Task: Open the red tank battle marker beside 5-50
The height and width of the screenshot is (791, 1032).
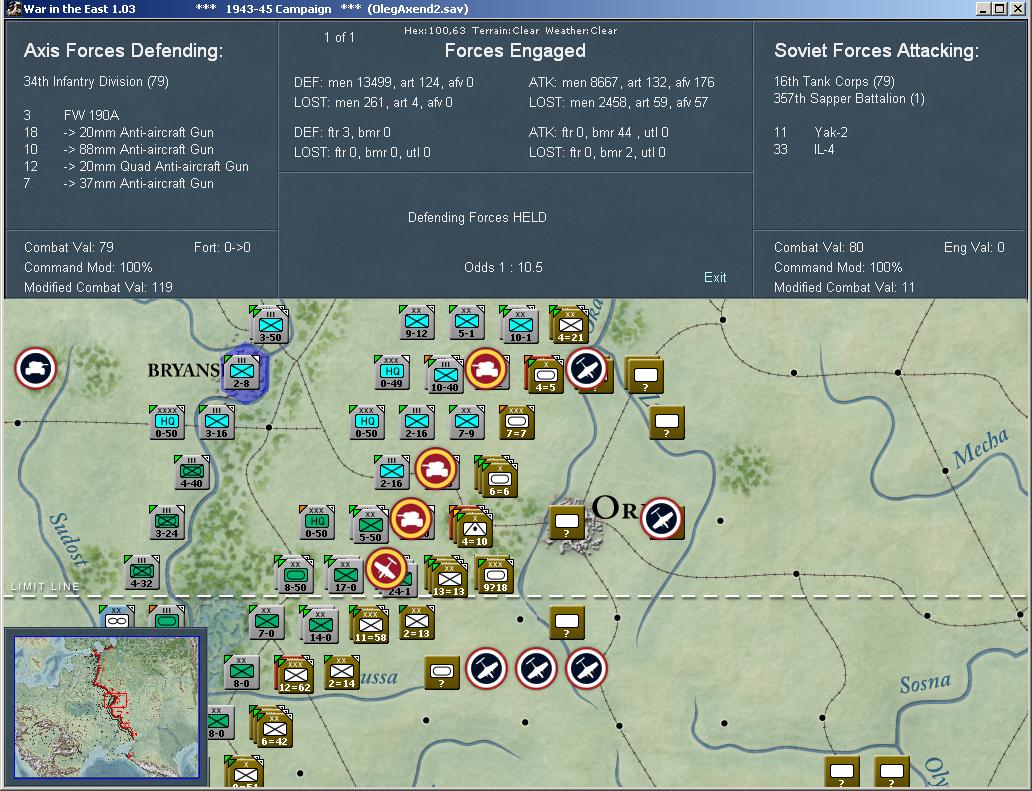Action: tap(411, 519)
